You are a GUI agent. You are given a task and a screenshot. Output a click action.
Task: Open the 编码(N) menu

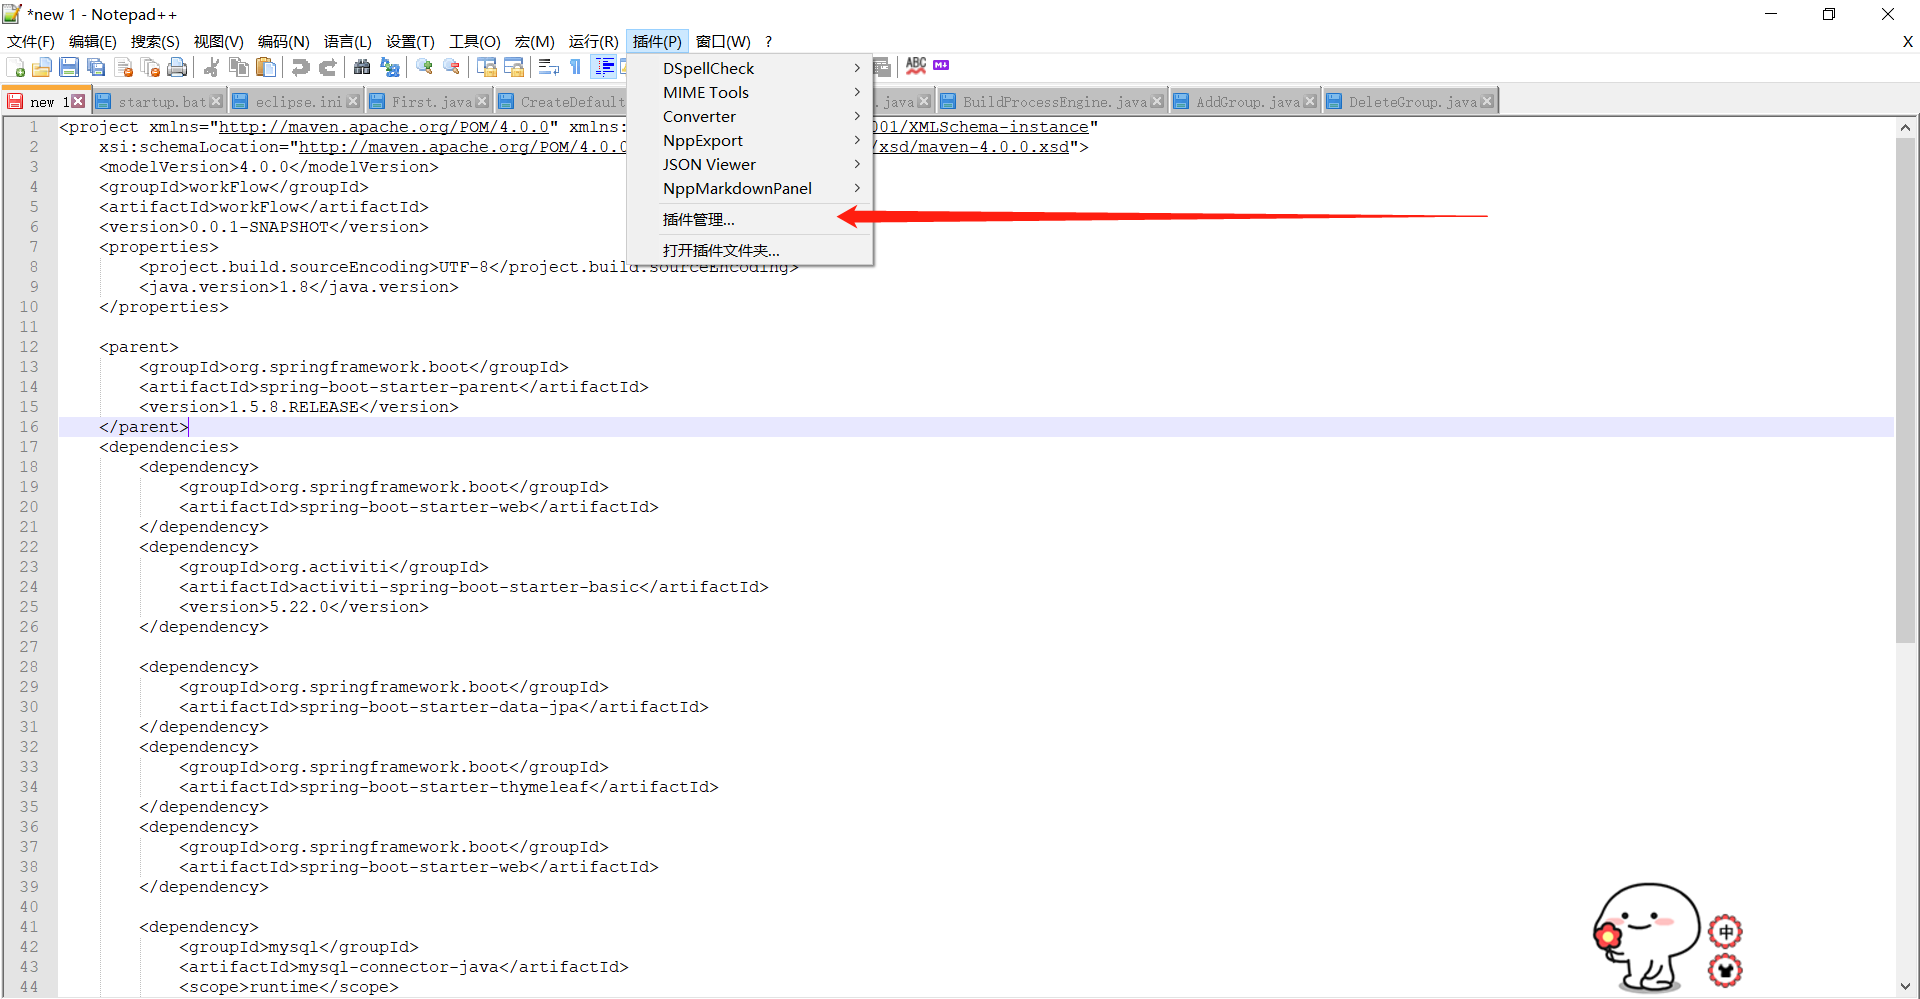tap(283, 41)
